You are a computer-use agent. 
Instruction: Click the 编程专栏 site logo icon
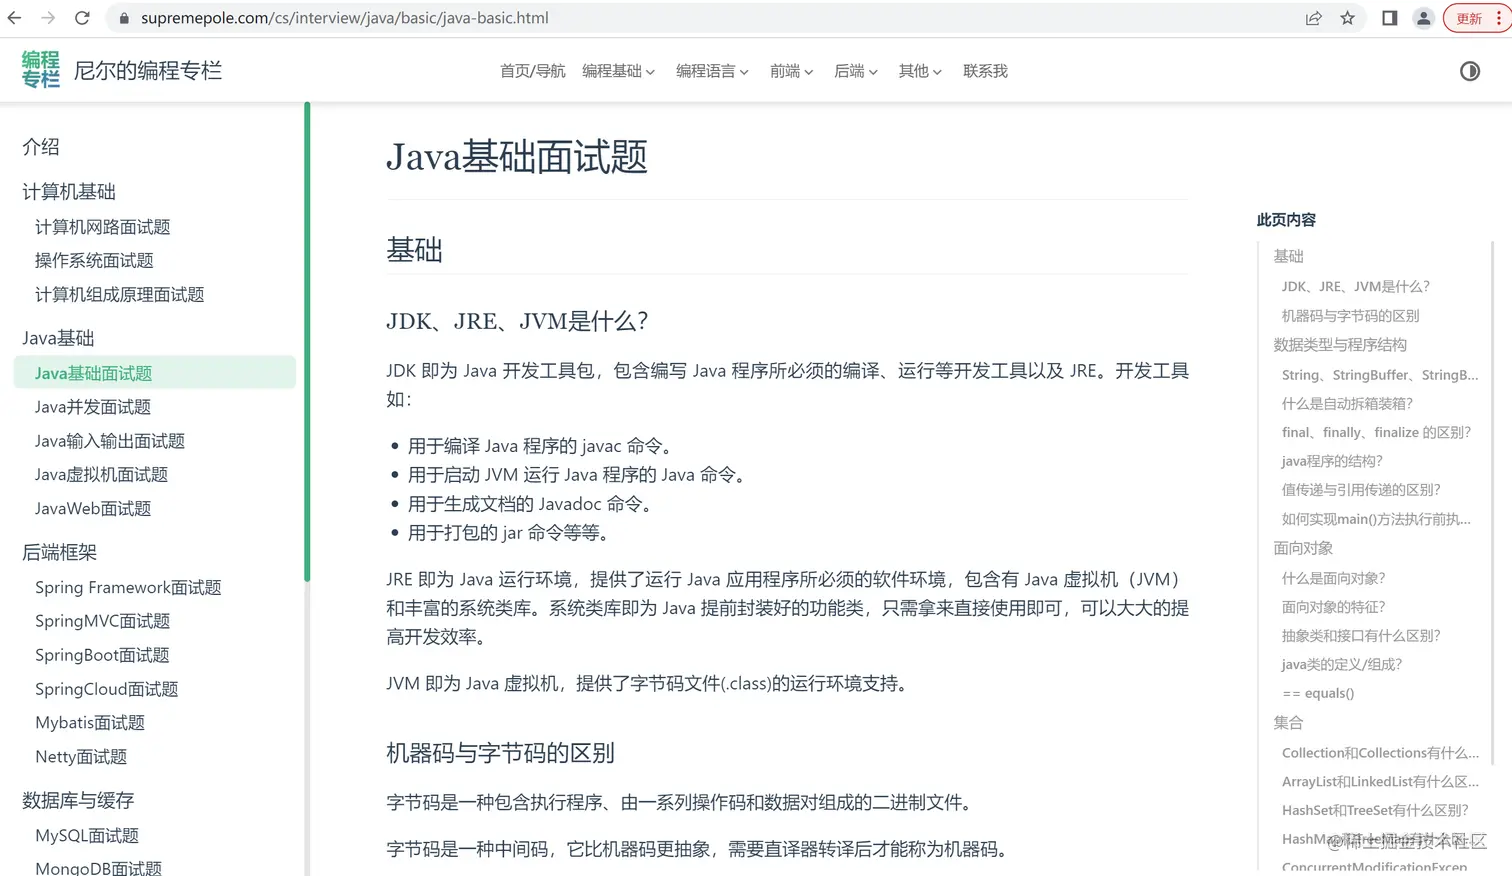click(40, 69)
